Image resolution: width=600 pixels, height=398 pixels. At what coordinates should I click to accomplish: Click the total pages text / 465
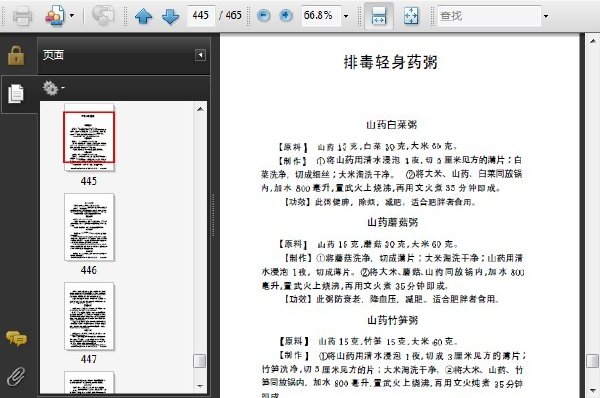(x=230, y=15)
